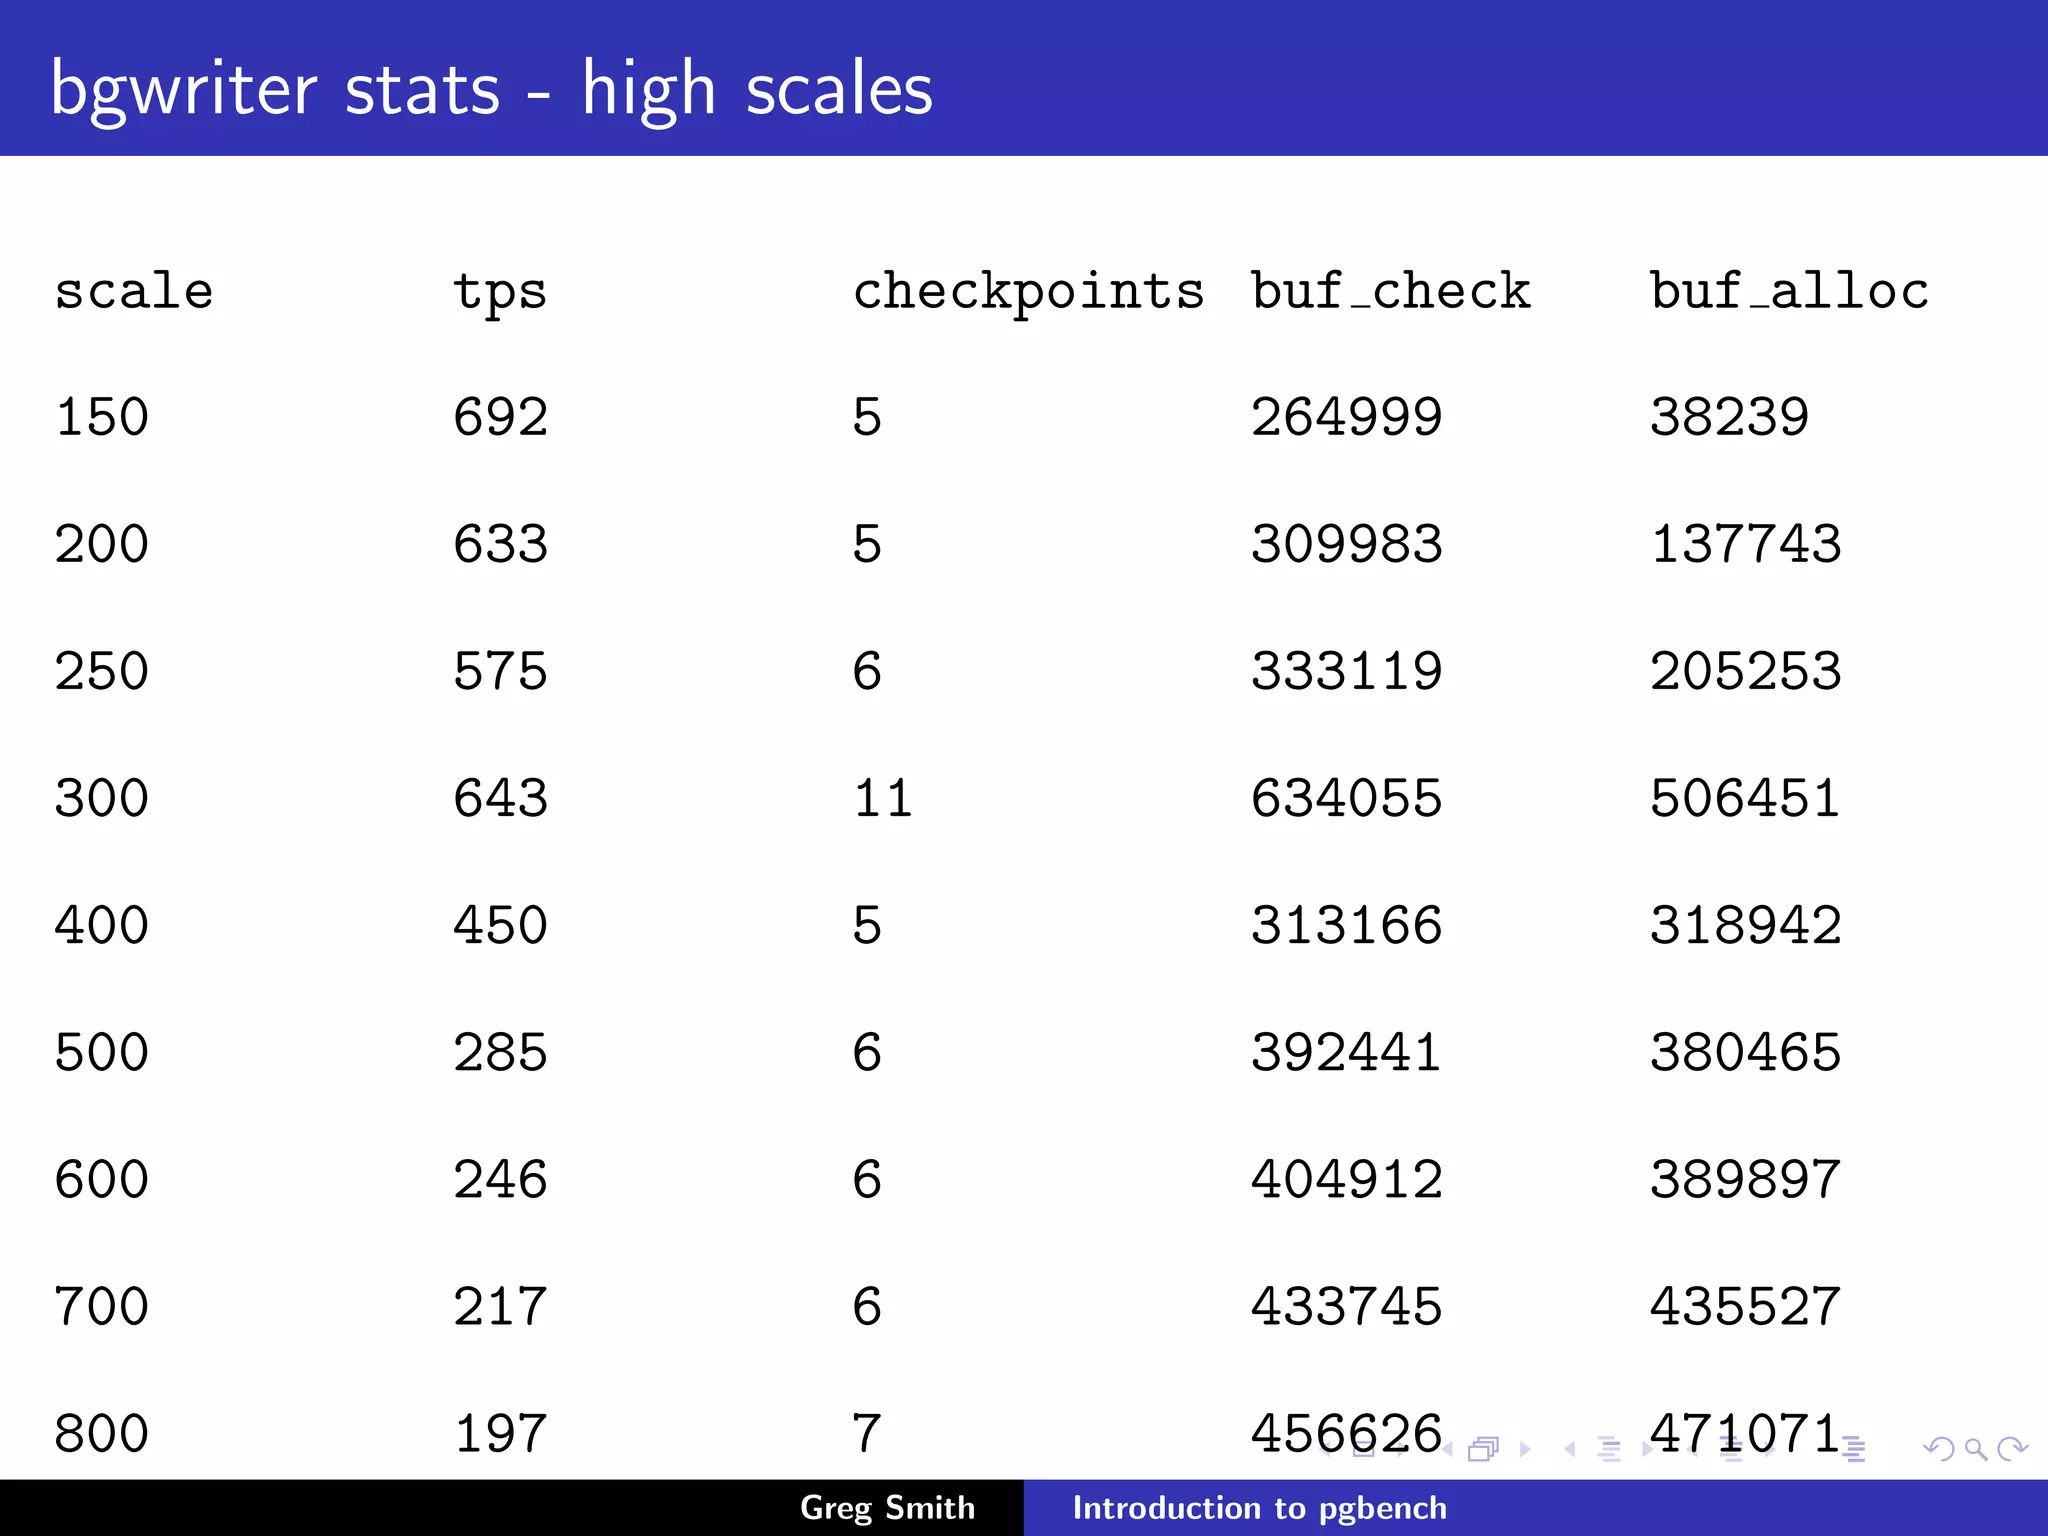Click tps value 285

(500, 1052)
